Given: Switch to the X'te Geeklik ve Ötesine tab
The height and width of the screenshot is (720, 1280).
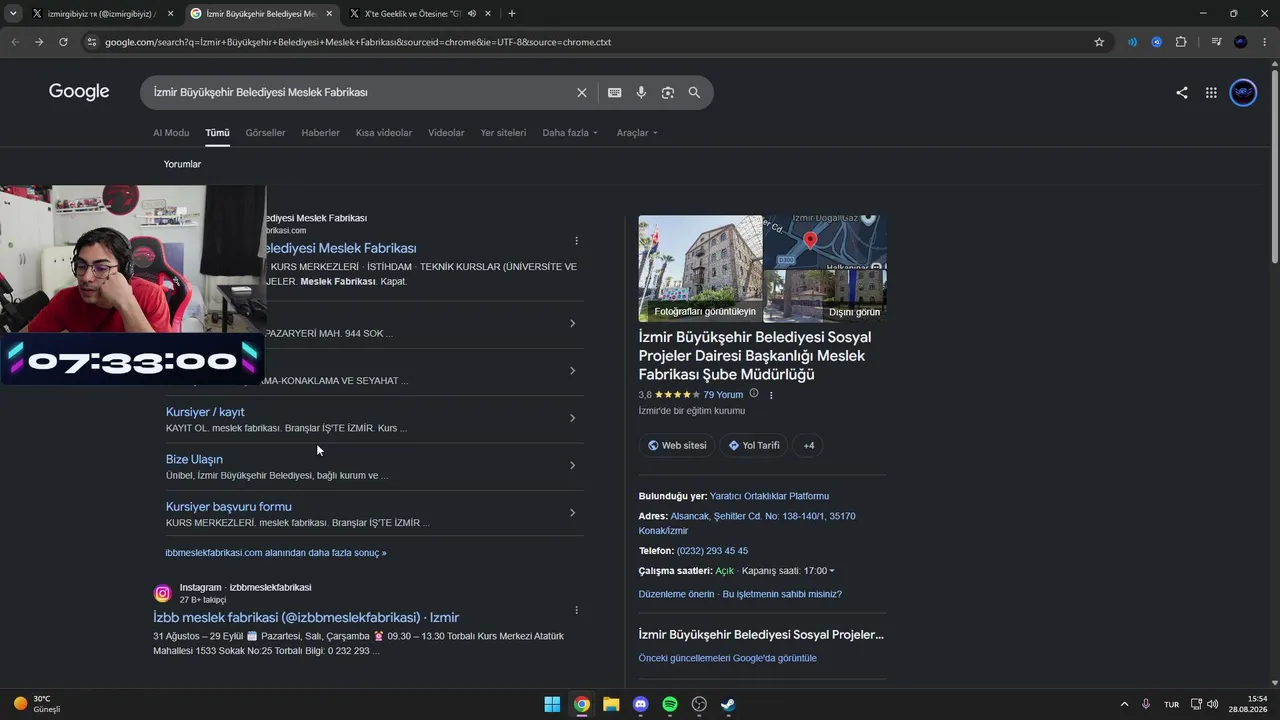Looking at the screenshot, I should [419, 14].
